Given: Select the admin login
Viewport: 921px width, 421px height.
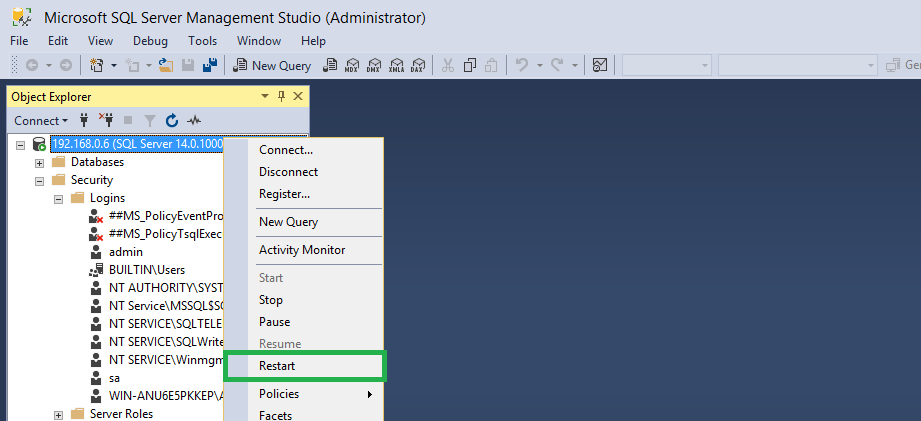Looking at the screenshot, I should (x=126, y=252).
